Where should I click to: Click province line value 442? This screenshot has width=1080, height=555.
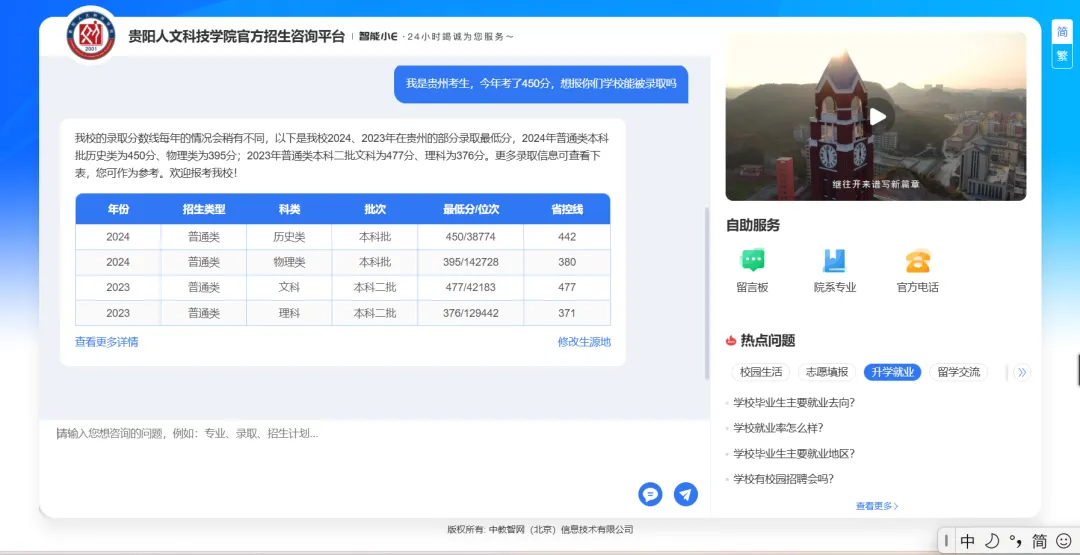pyautogui.click(x=567, y=237)
